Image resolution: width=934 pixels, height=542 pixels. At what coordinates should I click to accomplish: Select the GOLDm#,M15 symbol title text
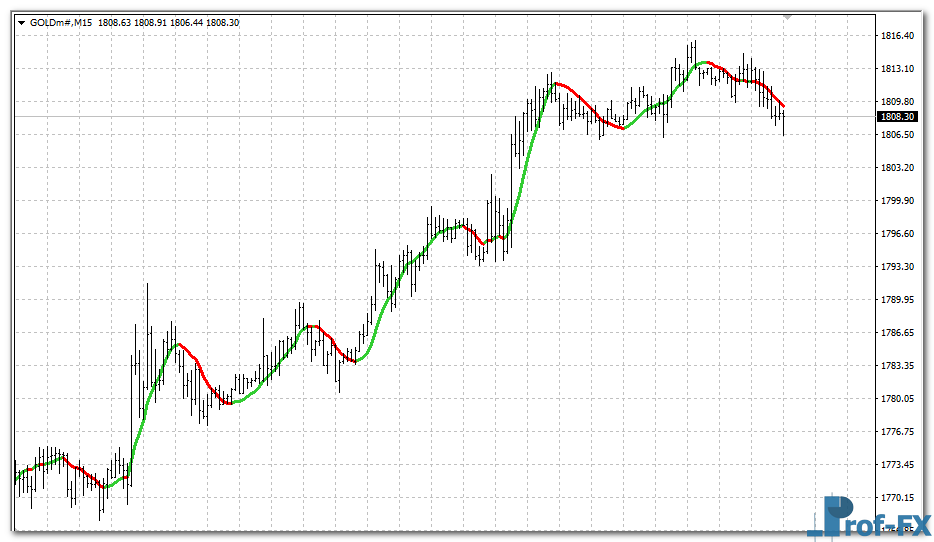(x=61, y=23)
